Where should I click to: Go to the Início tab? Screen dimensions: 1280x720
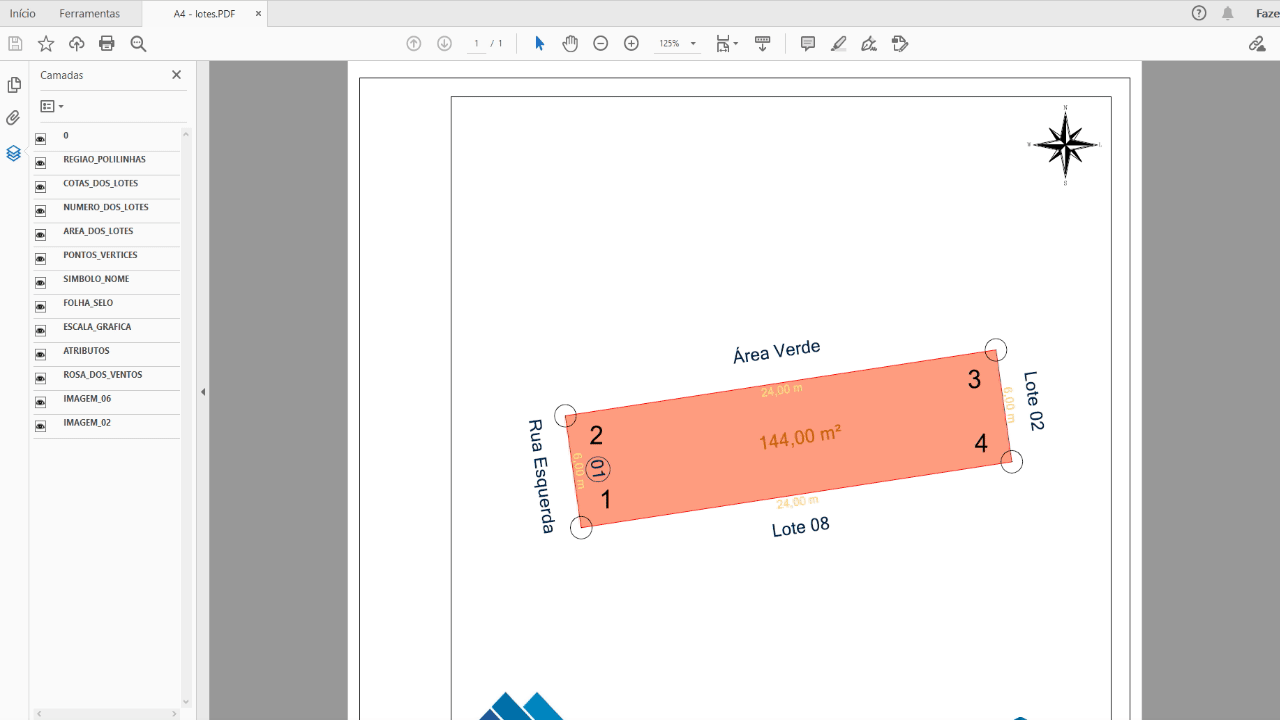coord(22,14)
